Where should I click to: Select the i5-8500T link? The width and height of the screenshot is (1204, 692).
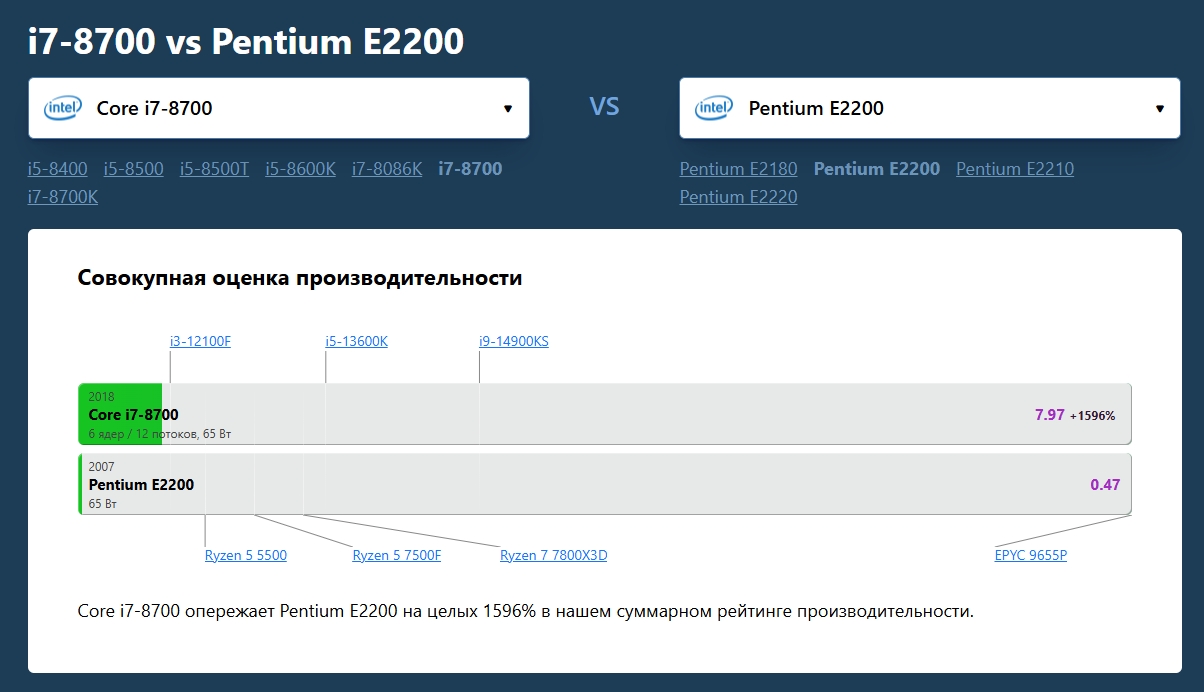tap(215, 169)
